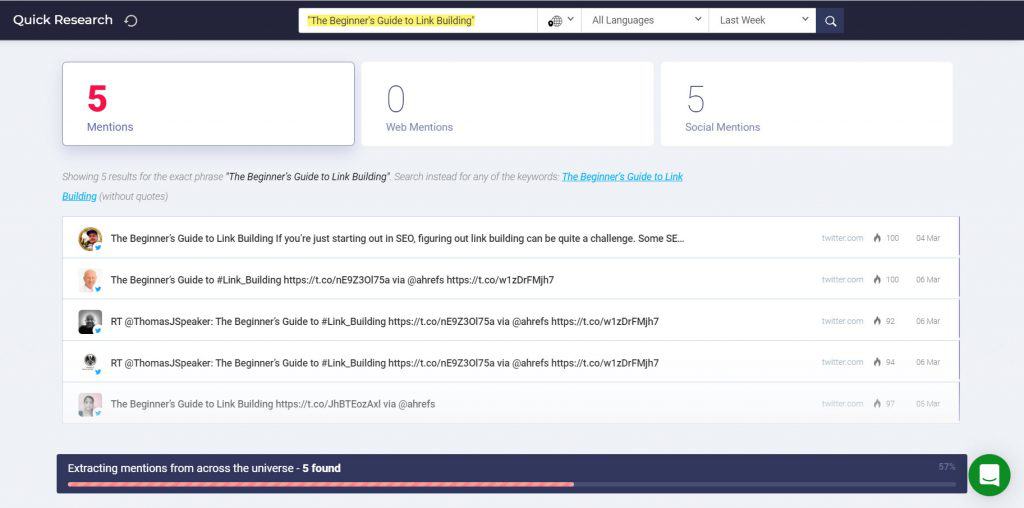This screenshot has width=1024, height=508.
Task: Click the magnifying glass search button
Action: tap(830, 21)
